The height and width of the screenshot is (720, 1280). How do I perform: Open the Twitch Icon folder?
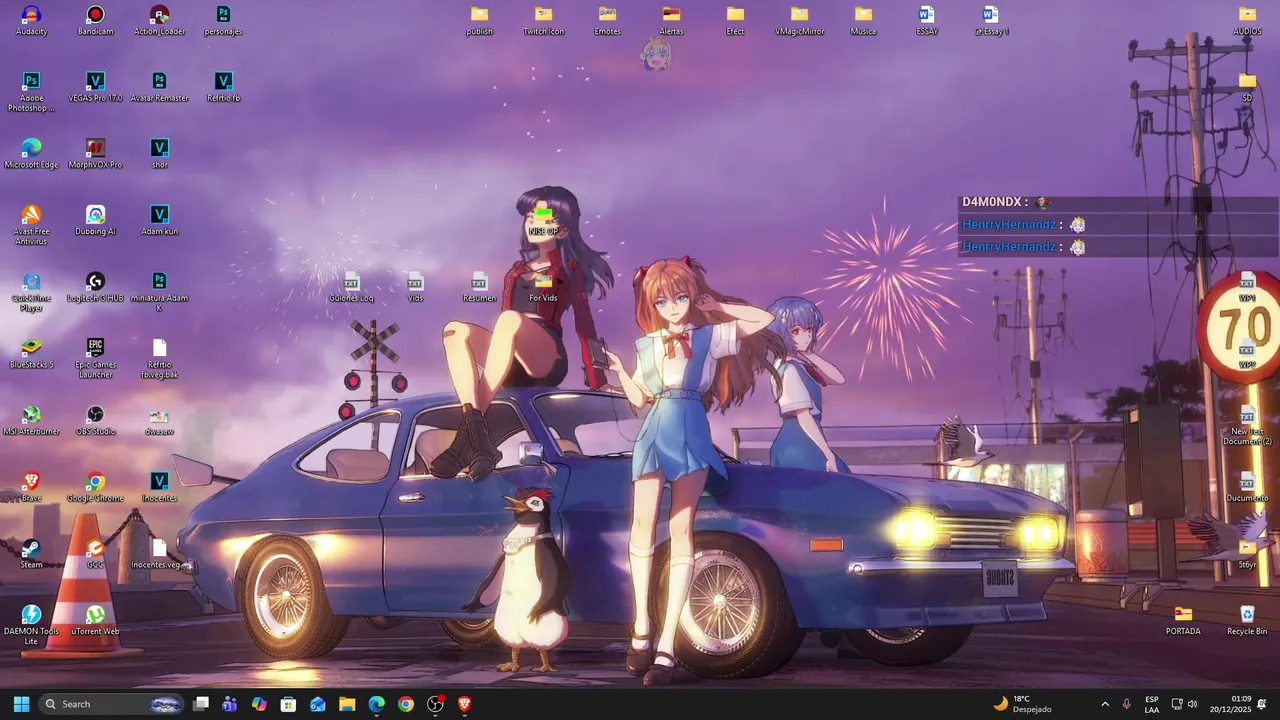pos(543,21)
